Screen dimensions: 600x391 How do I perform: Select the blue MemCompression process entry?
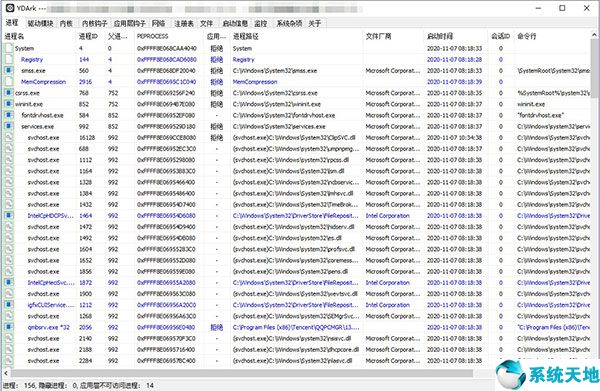[x=43, y=82]
